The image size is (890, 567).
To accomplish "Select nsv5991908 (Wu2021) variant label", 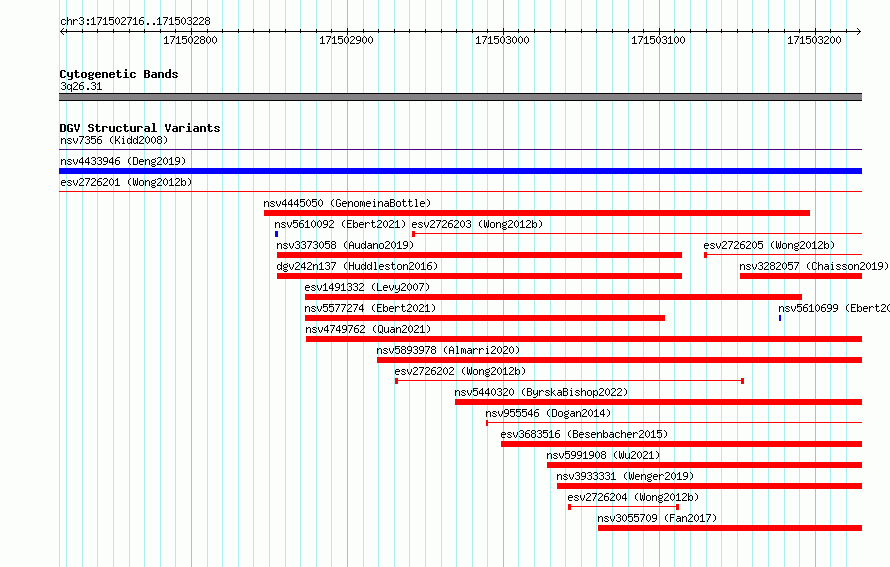I will (603, 455).
